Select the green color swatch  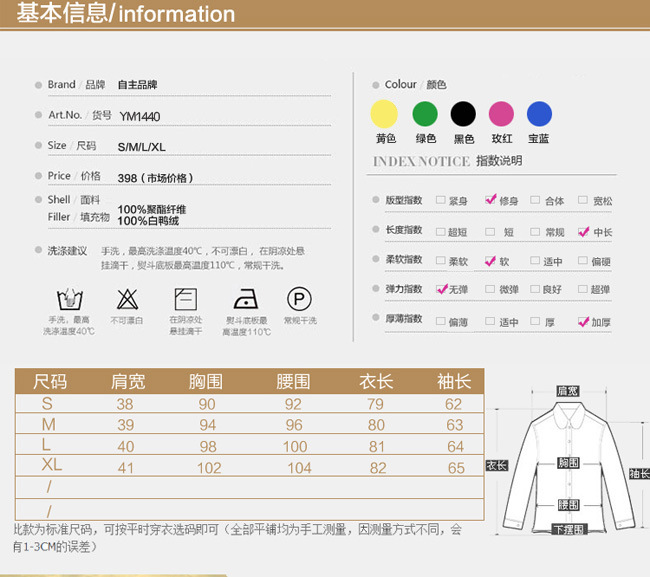(x=425, y=114)
